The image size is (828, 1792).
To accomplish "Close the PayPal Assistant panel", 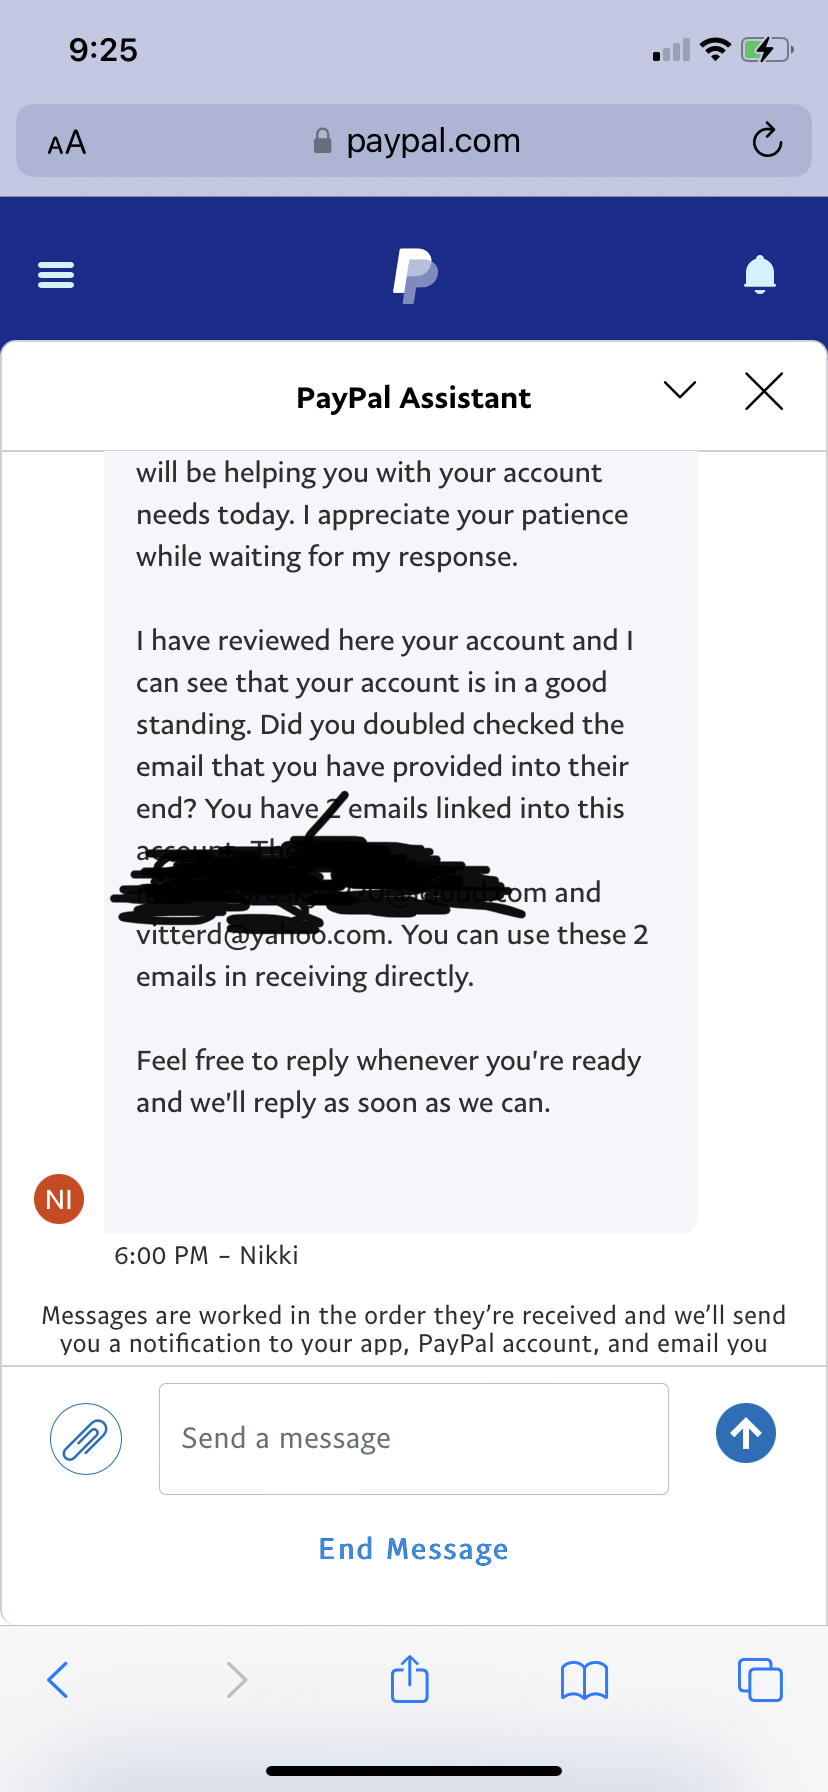I will [x=764, y=391].
